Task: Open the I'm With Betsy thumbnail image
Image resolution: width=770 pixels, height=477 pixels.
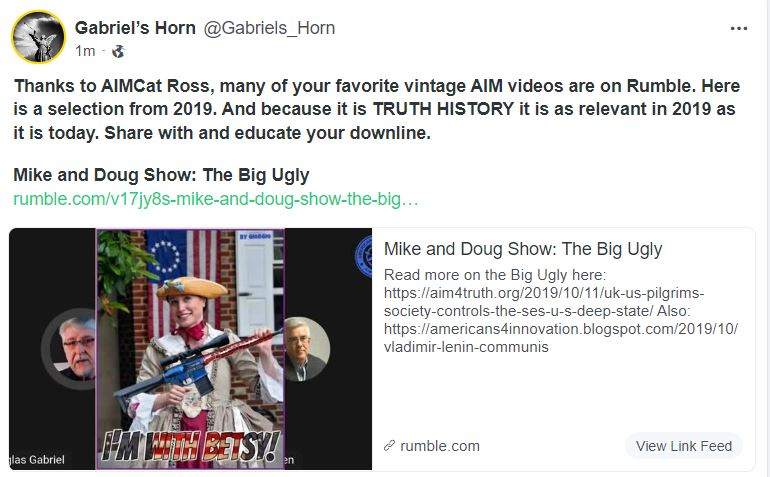Action: point(190,349)
